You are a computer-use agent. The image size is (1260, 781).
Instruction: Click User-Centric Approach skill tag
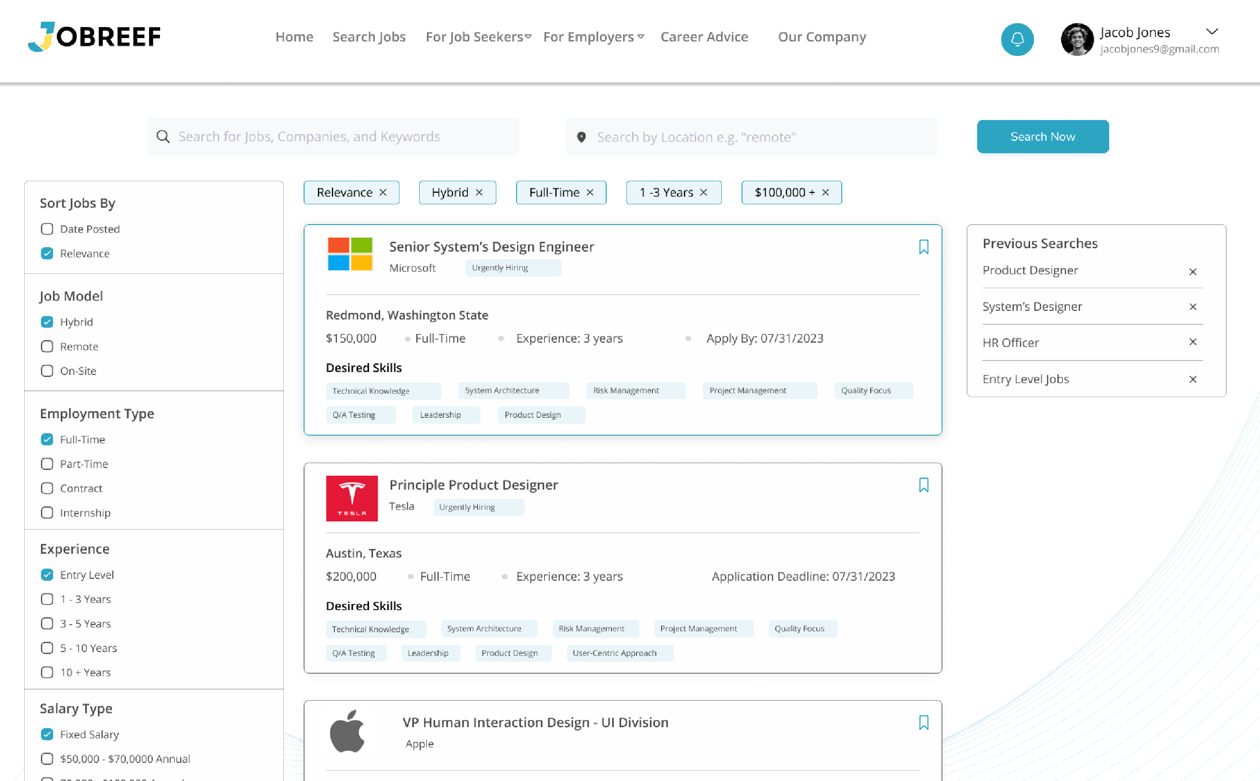click(620, 653)
